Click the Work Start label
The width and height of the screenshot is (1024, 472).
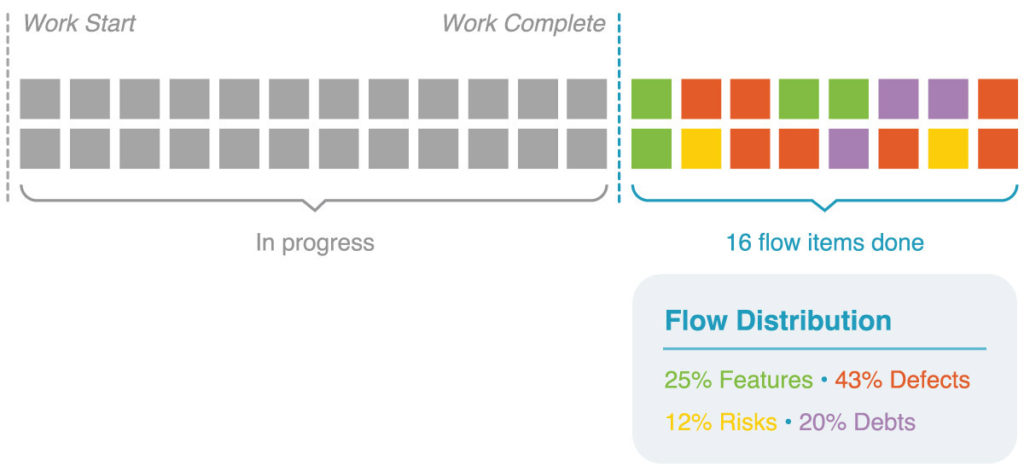79,24
